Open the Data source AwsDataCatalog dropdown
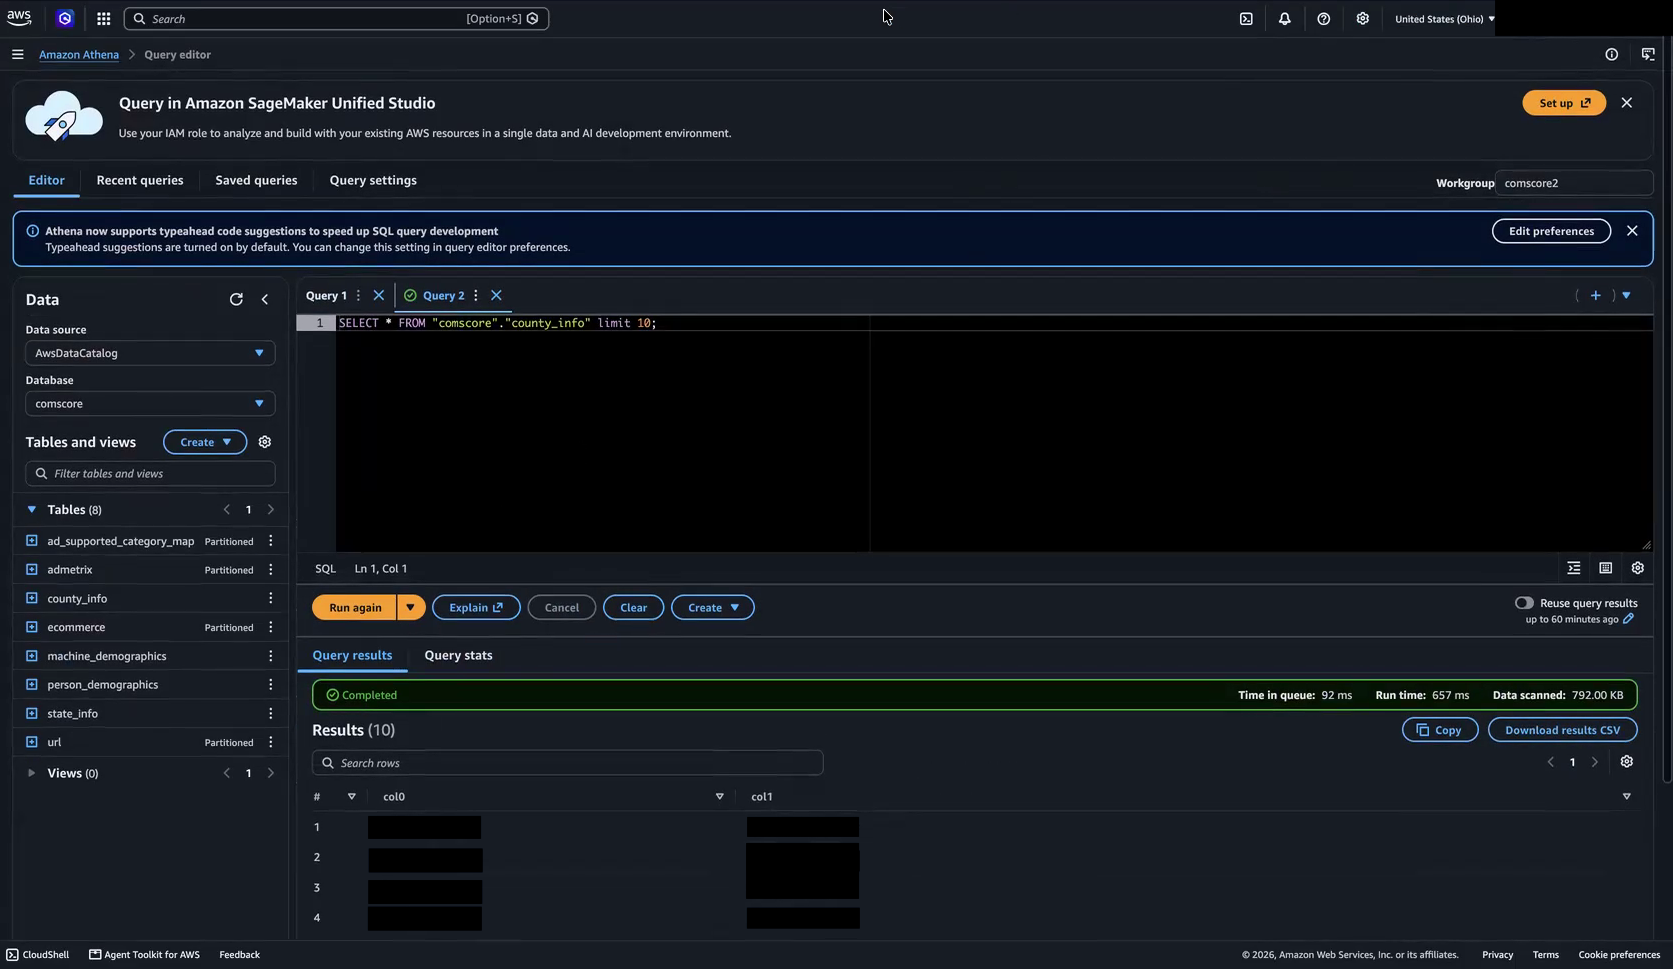The image size is (1673, 969). (x=150, y=353)
